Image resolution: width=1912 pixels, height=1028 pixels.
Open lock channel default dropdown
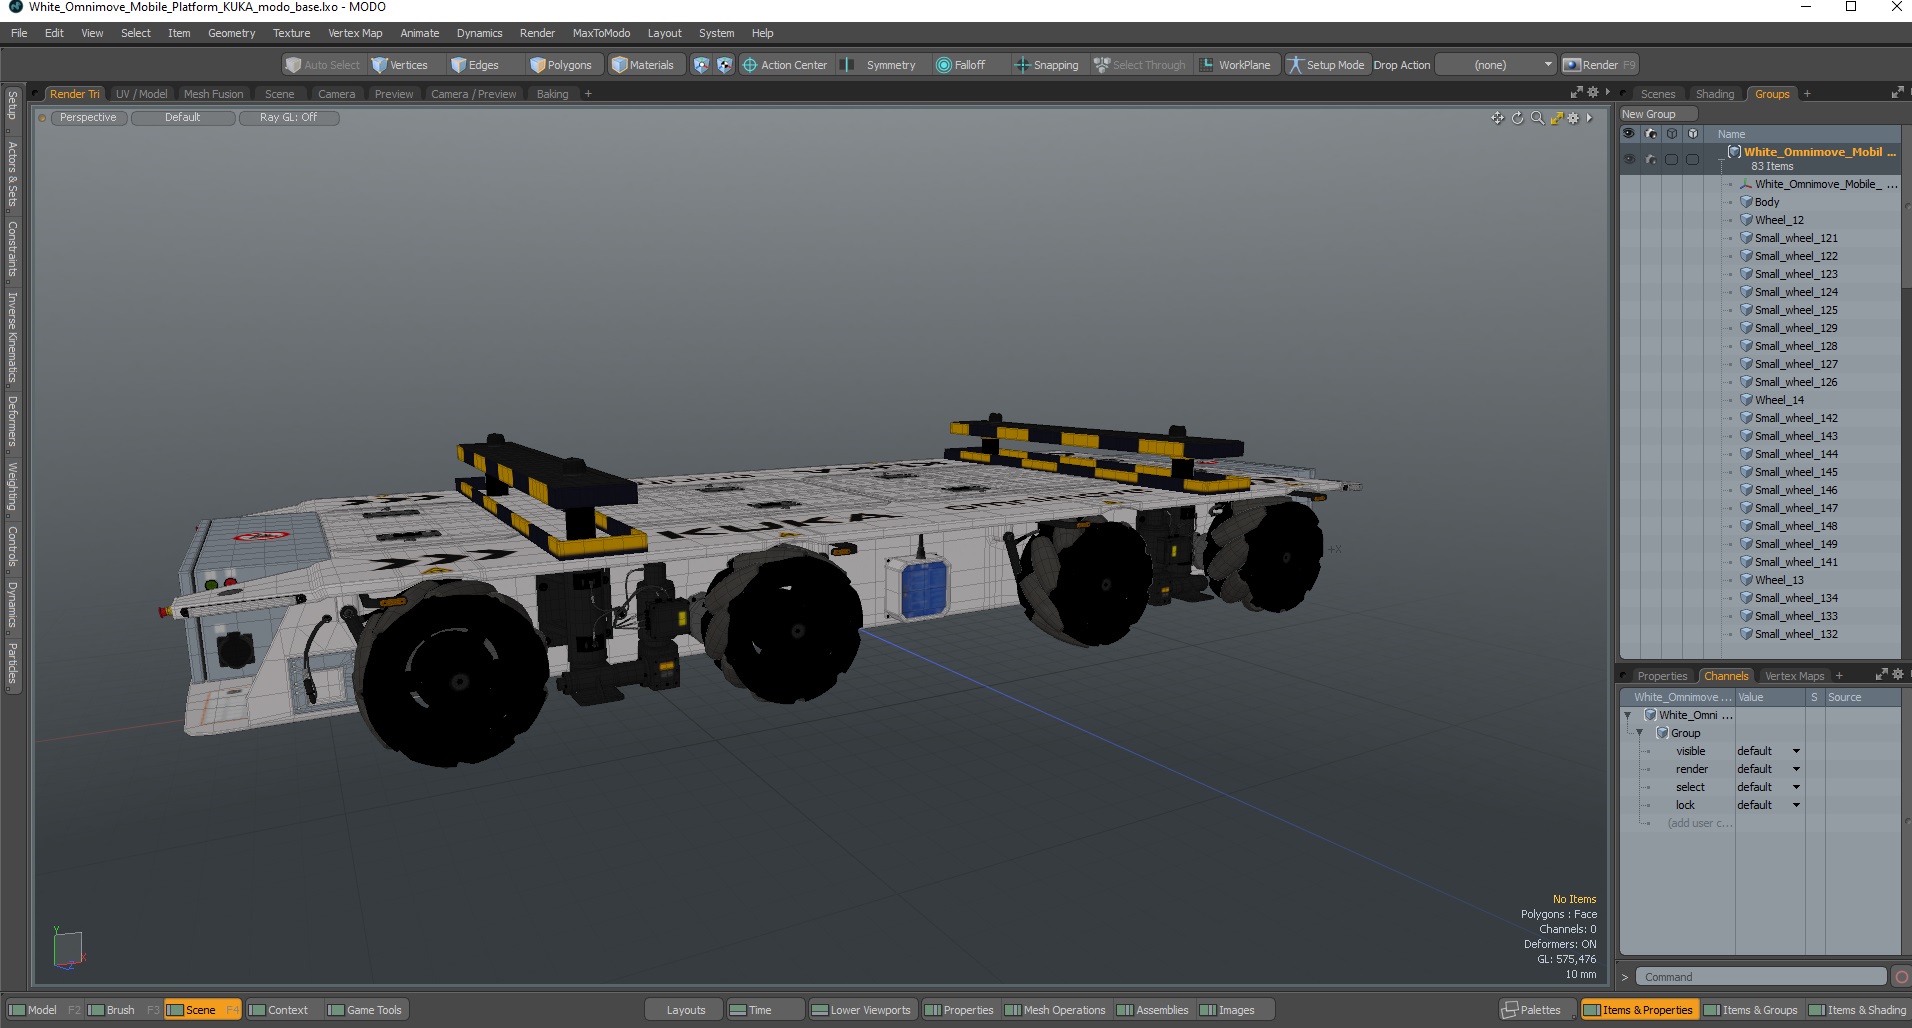tap(1768, 805)
